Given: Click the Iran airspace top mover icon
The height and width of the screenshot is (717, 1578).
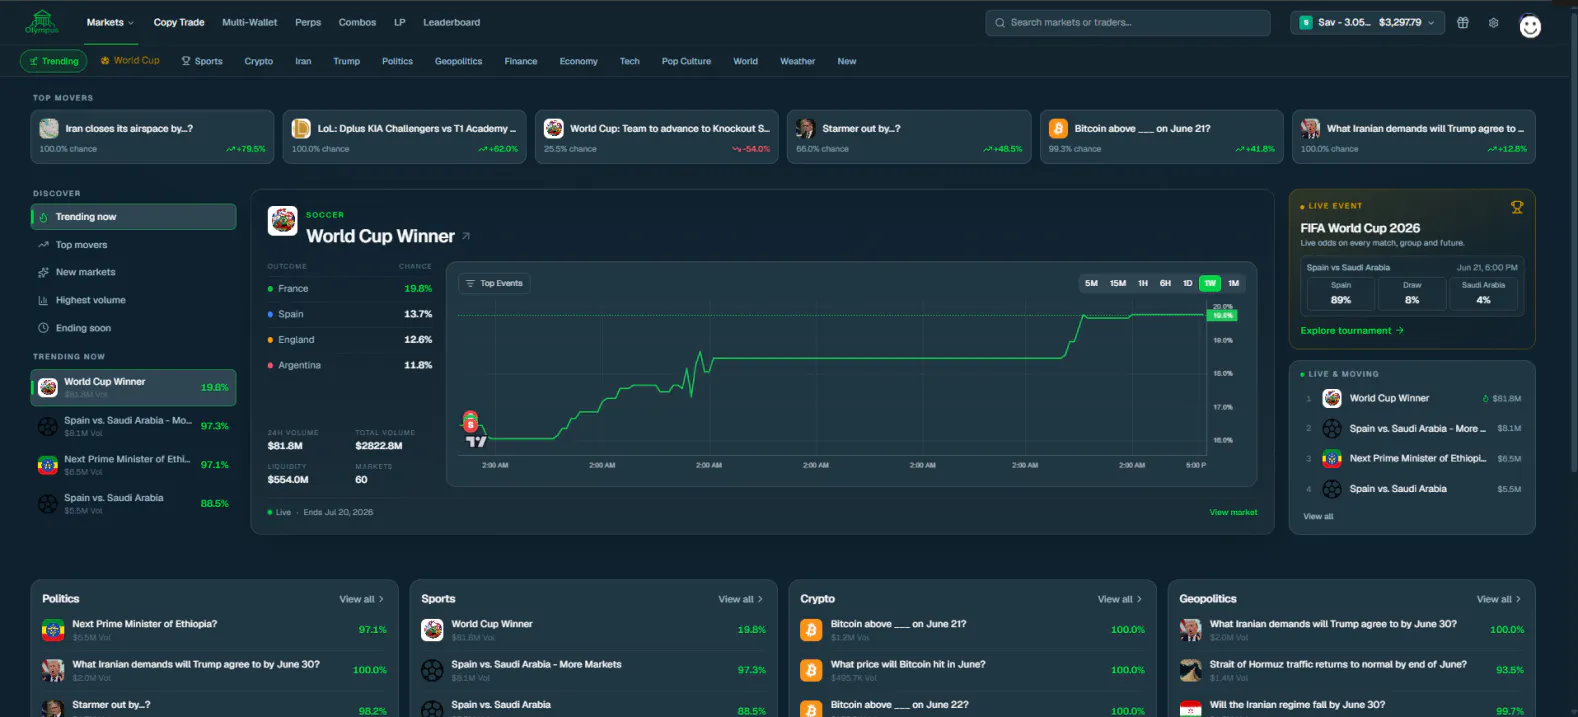Looking at the screenshot, I should coord(49,129).
